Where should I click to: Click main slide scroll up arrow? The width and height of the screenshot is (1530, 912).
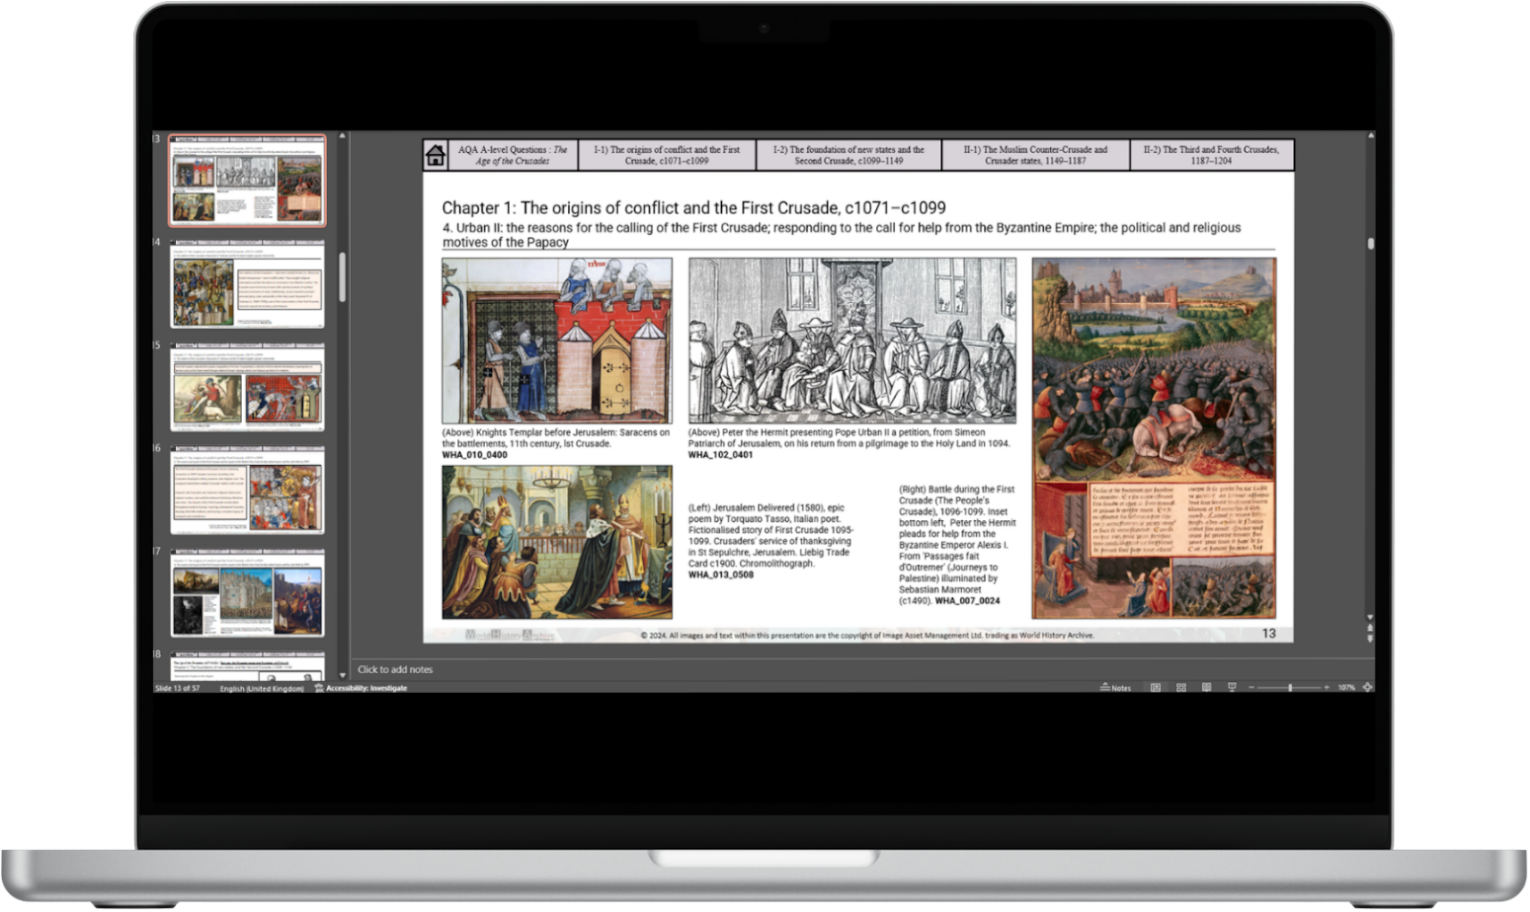1370,136
